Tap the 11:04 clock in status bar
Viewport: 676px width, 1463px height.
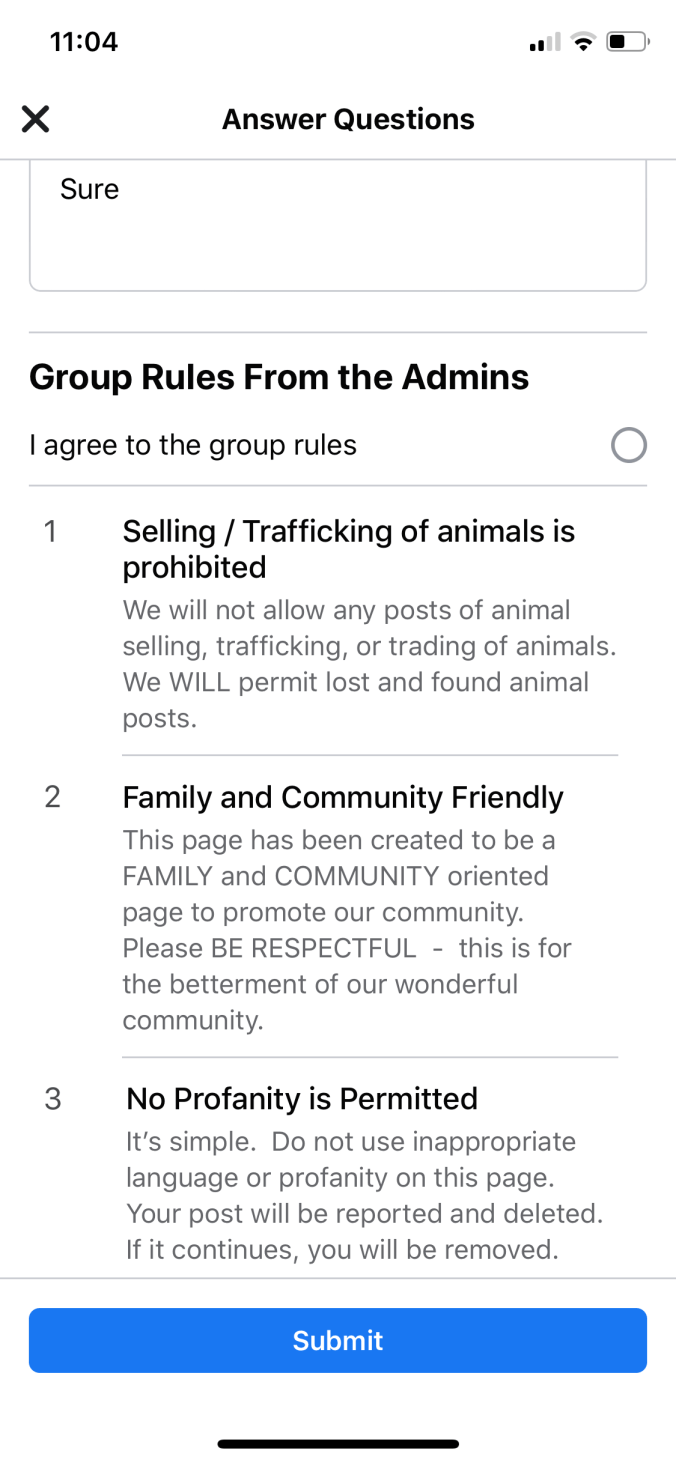(83, 42)
